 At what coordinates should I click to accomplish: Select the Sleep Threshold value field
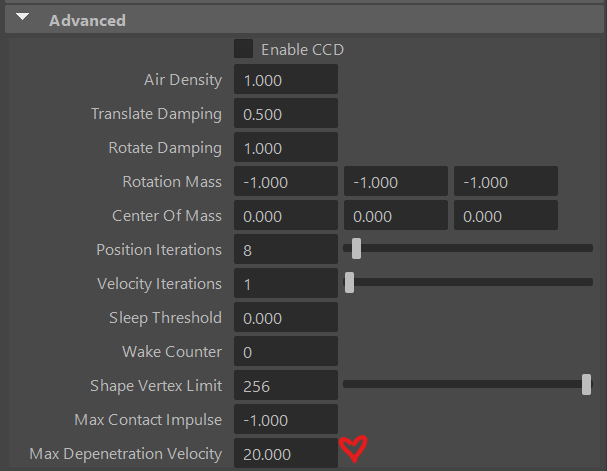[286, 318]
